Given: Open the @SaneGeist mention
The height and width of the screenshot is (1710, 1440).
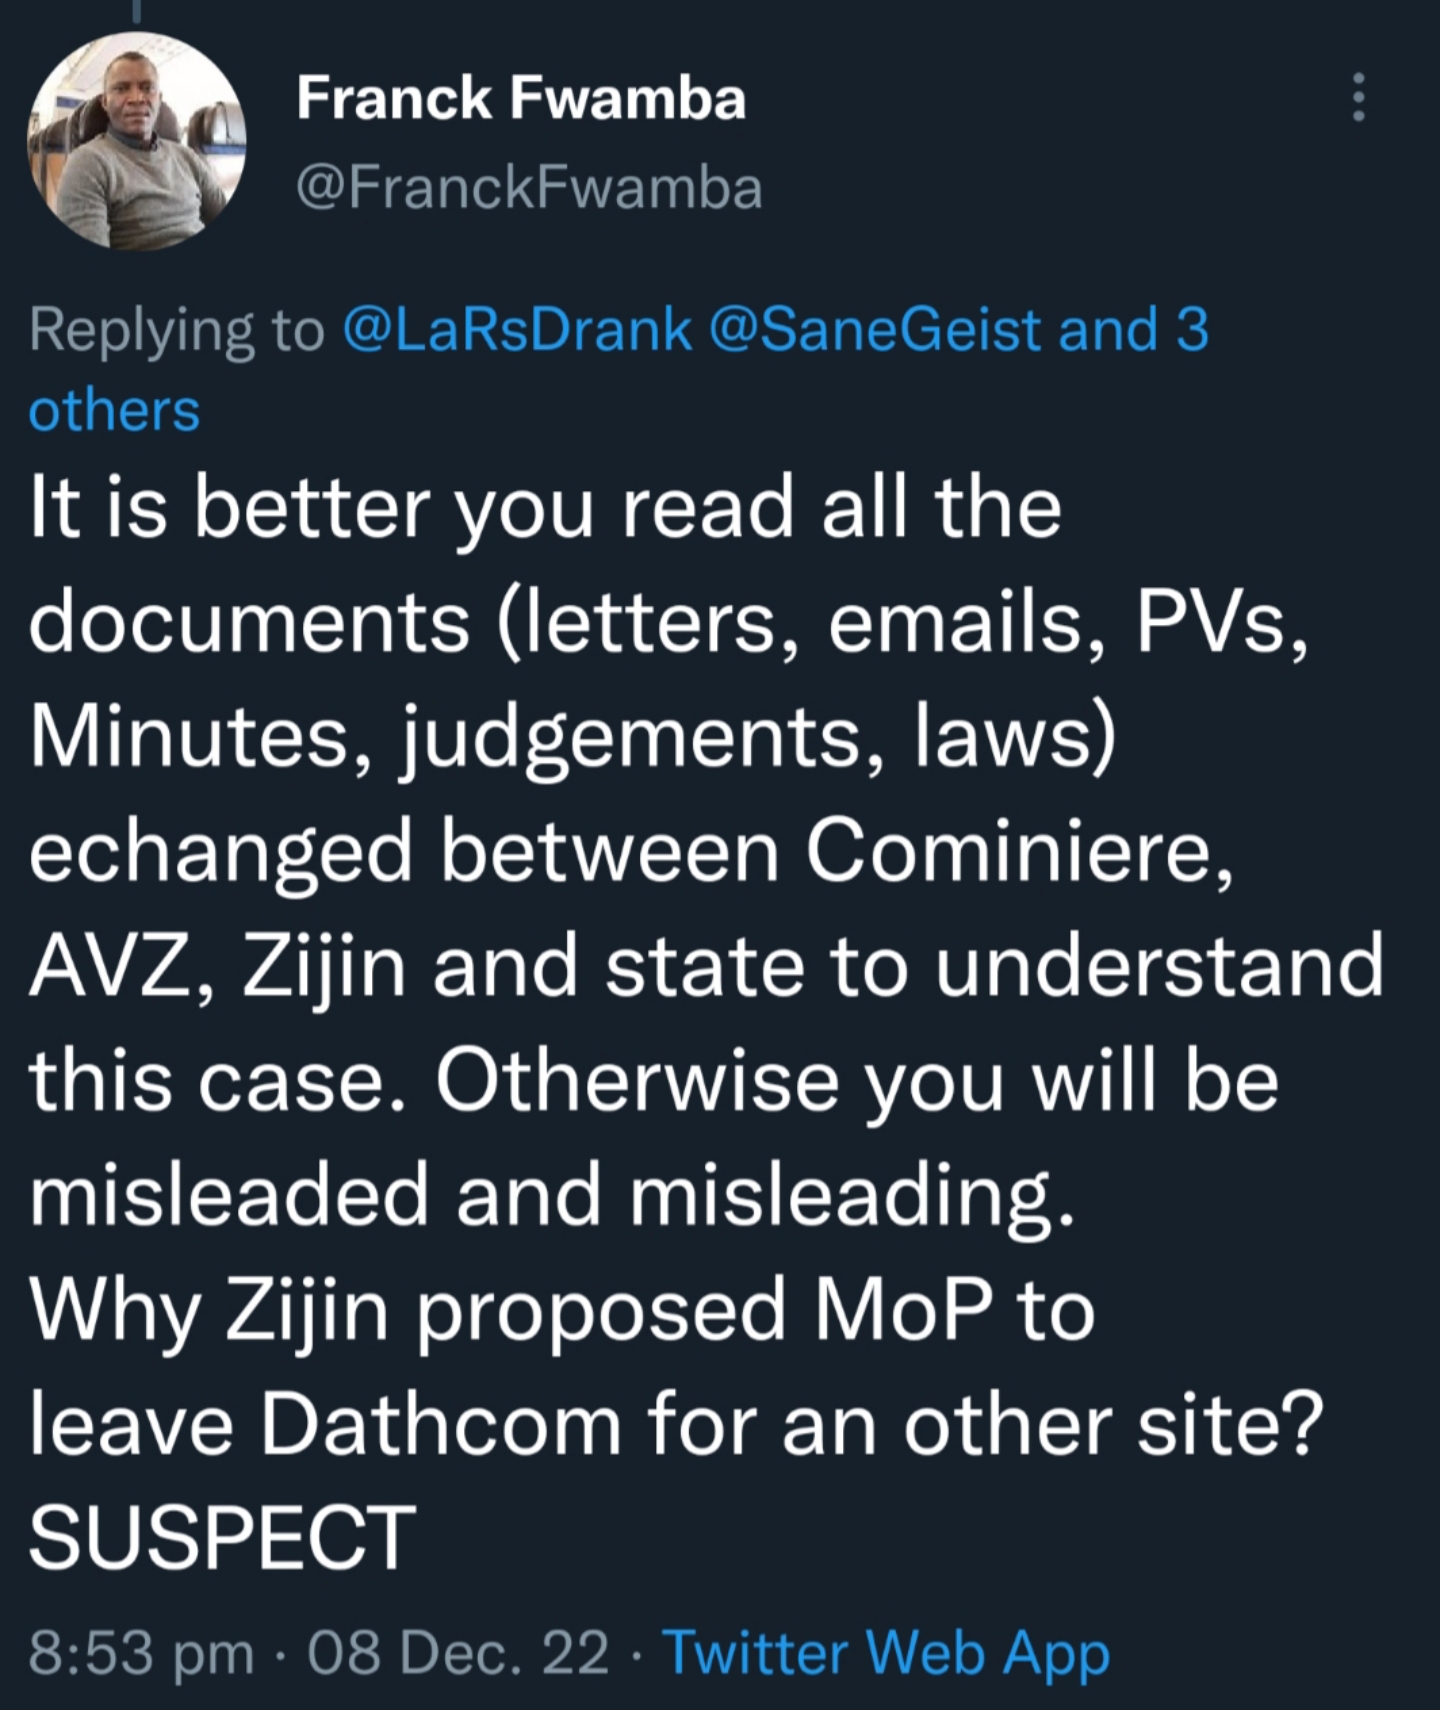Looking at the screenshot, I should pyautogui.click(x=874, y=330).
